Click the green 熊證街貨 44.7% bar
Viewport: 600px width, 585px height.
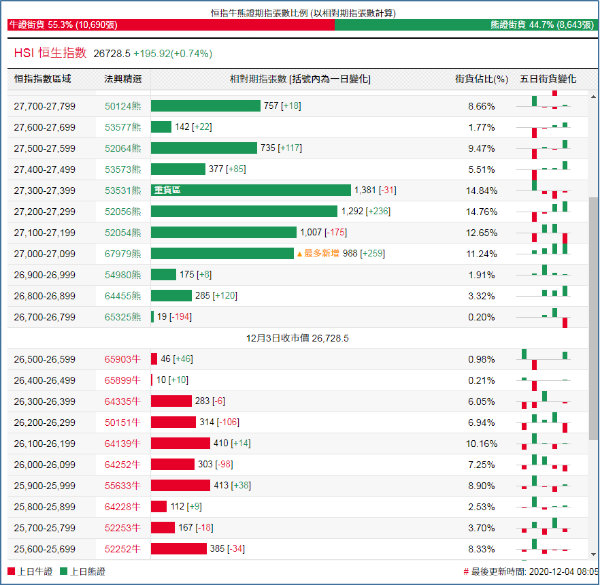point(466,25)
